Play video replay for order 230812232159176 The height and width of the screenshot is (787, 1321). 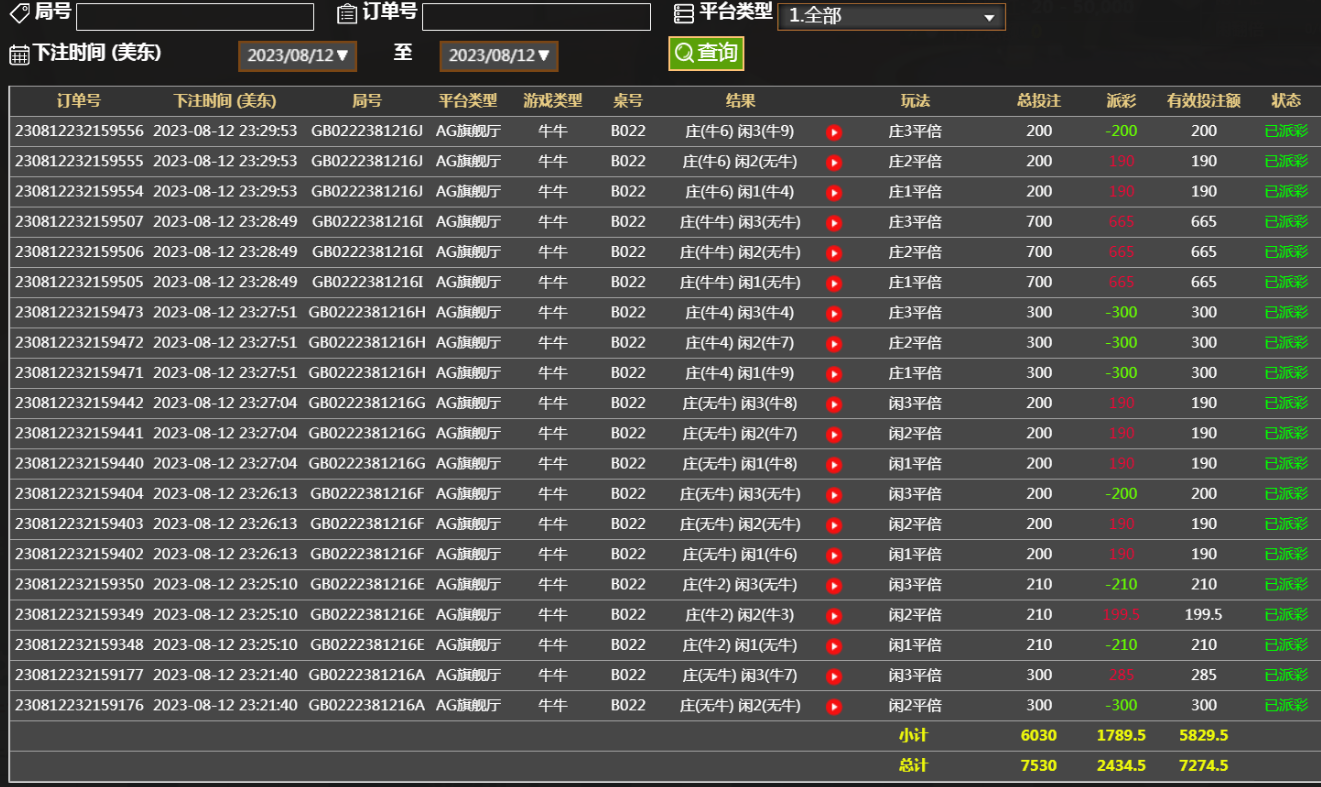click(x=834, y=706)
